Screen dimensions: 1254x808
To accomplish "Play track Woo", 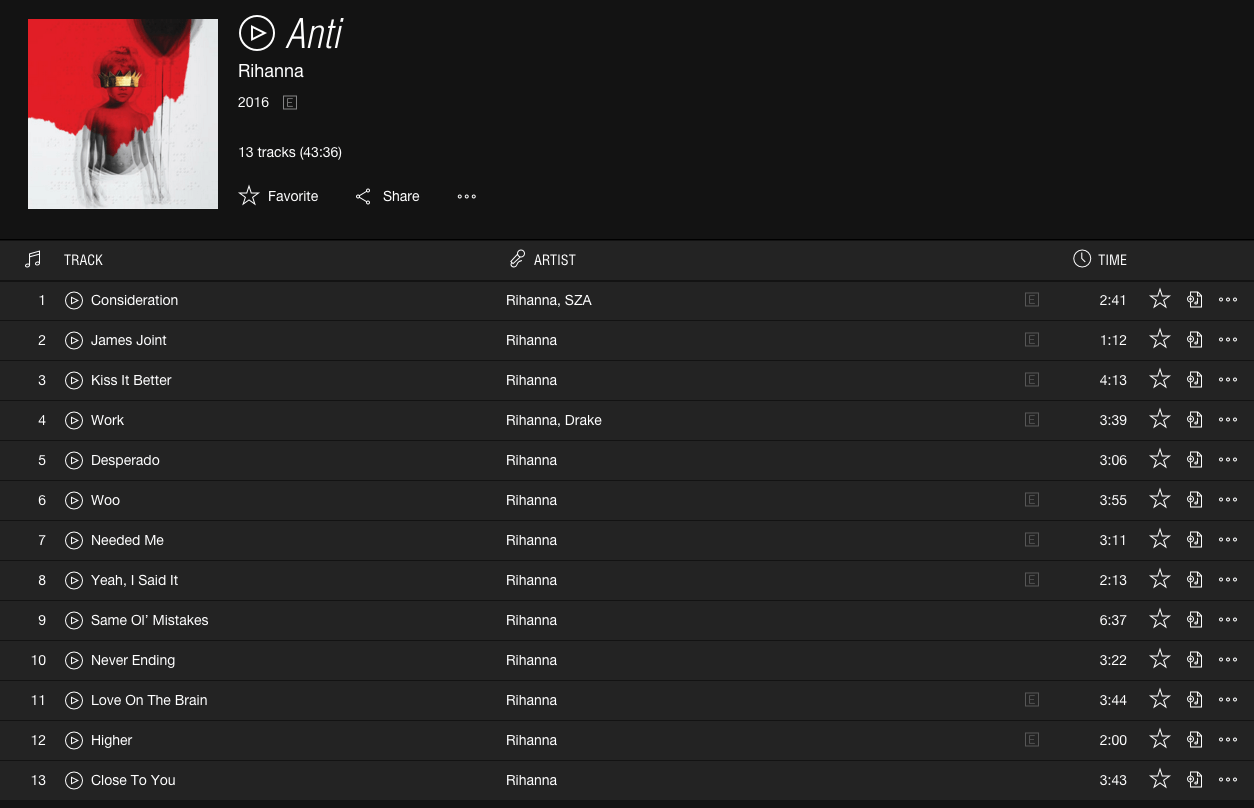I will click(x=73, y=500).
